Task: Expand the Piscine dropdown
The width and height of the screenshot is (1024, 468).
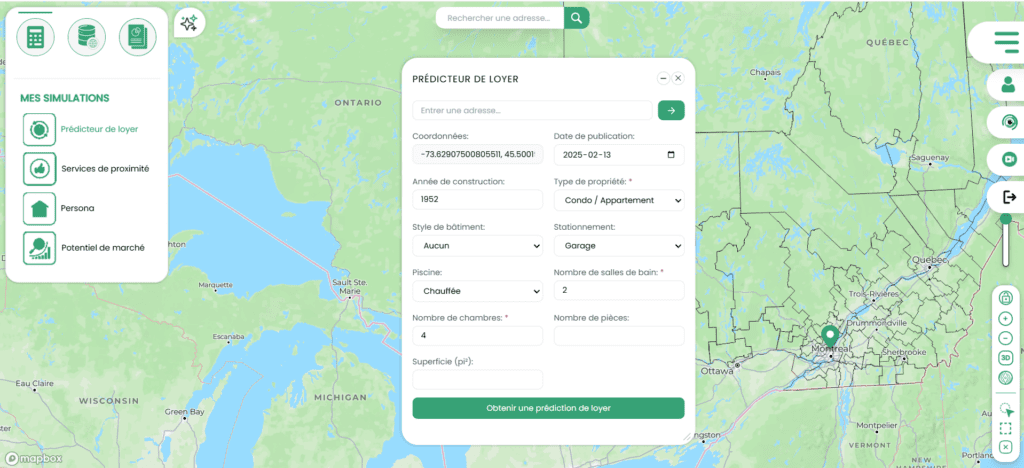Action: (x=477, y=291)
